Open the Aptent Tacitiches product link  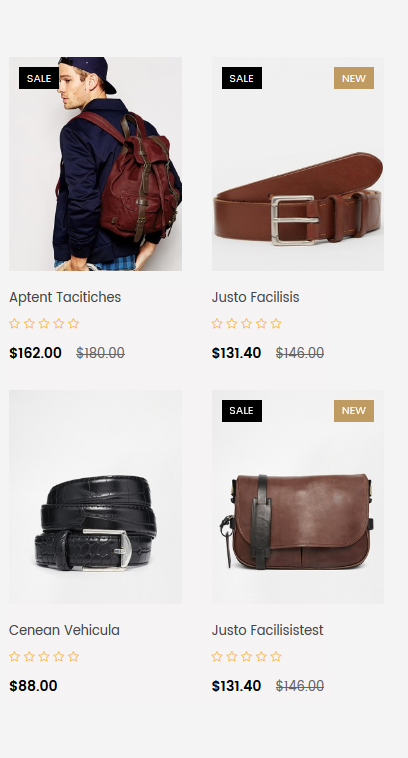pyautogui.click(x=65, y=297)
